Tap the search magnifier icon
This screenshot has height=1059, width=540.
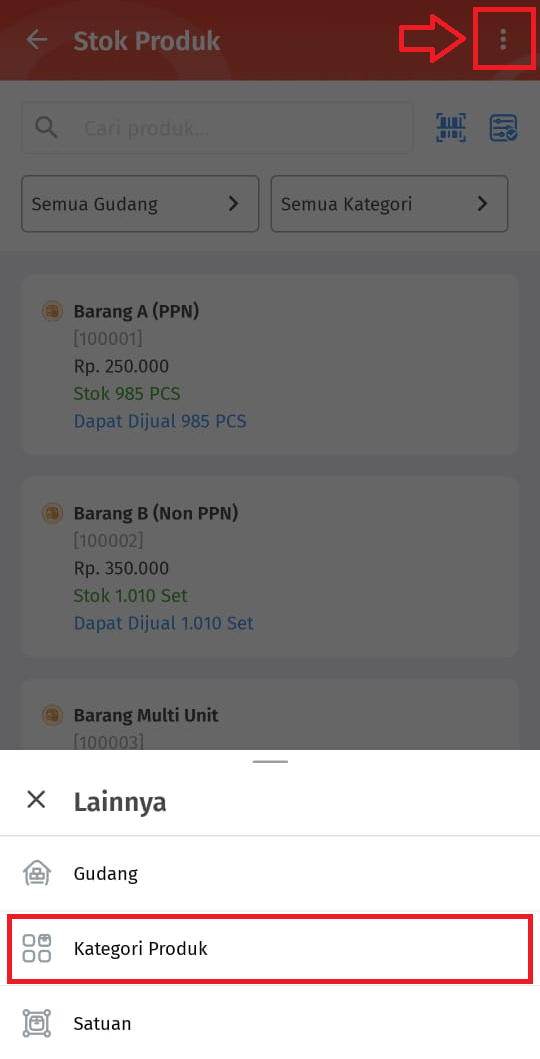[47, 127]
